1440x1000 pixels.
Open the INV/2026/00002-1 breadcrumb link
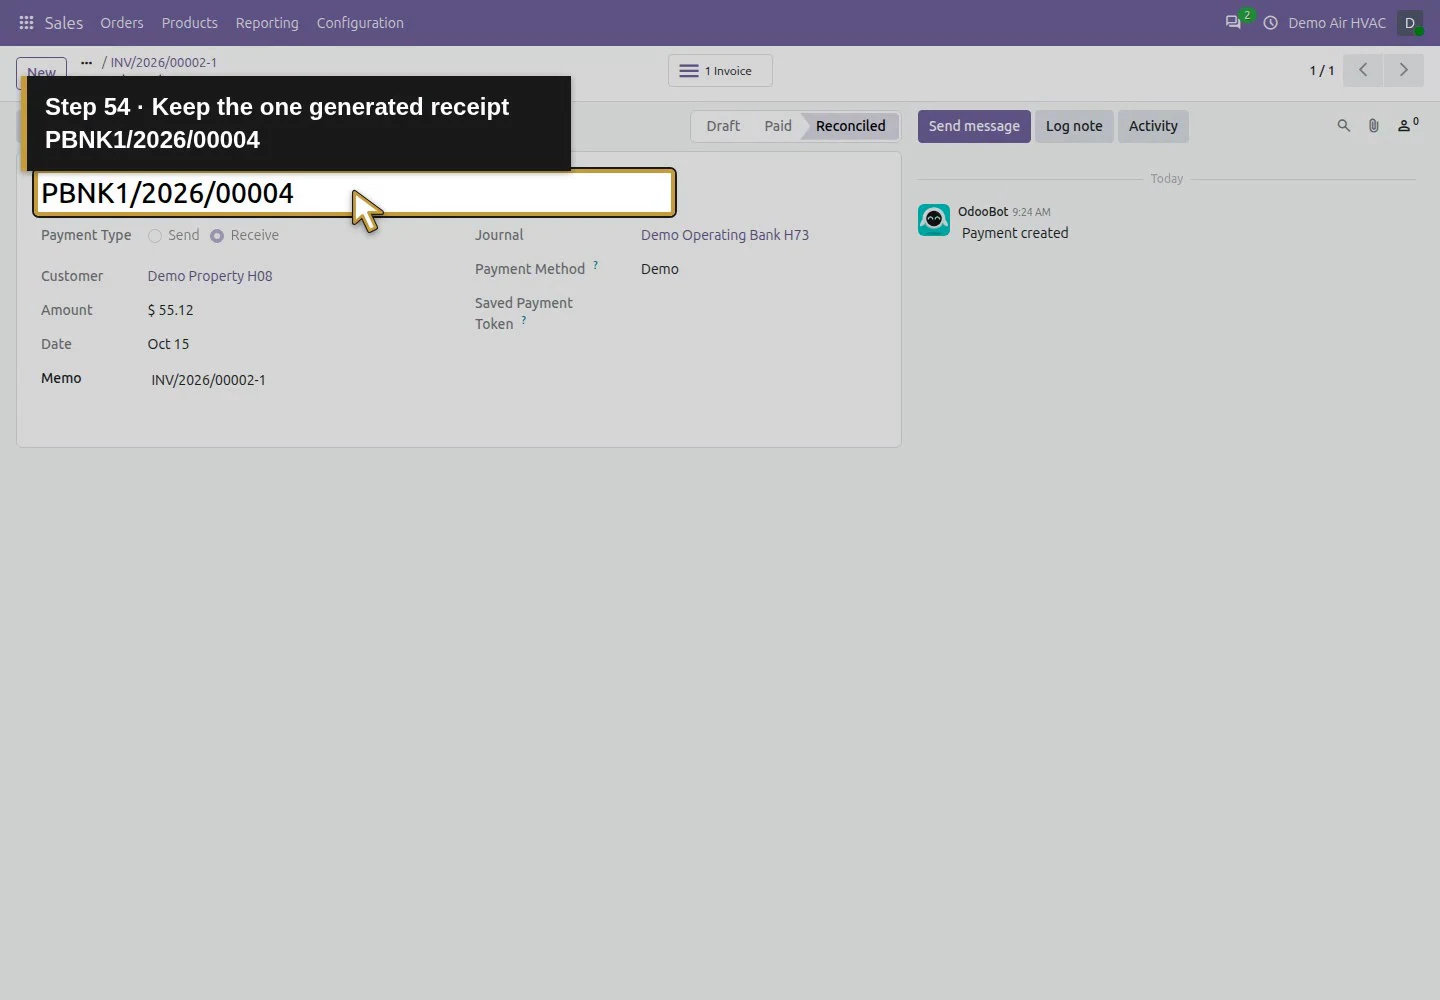click(x=164, y=62)
